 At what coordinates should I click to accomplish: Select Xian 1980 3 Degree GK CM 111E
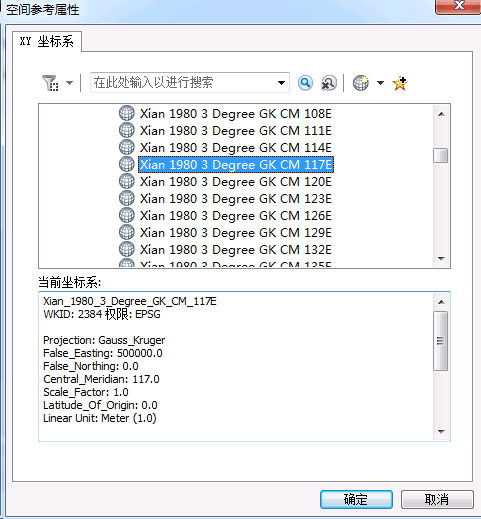(x=236, y=131)
